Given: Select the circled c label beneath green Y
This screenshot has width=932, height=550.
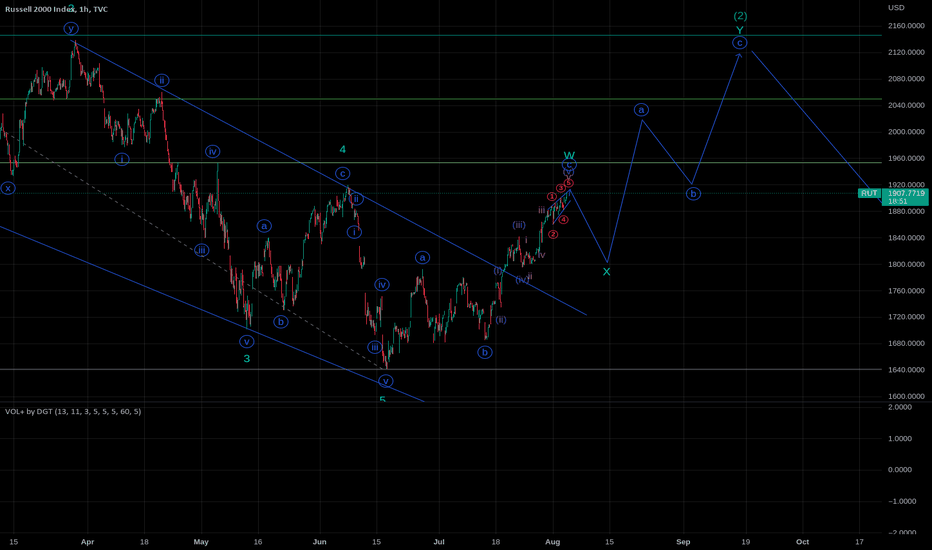Looking at the screenshot, I should (739, 43).
